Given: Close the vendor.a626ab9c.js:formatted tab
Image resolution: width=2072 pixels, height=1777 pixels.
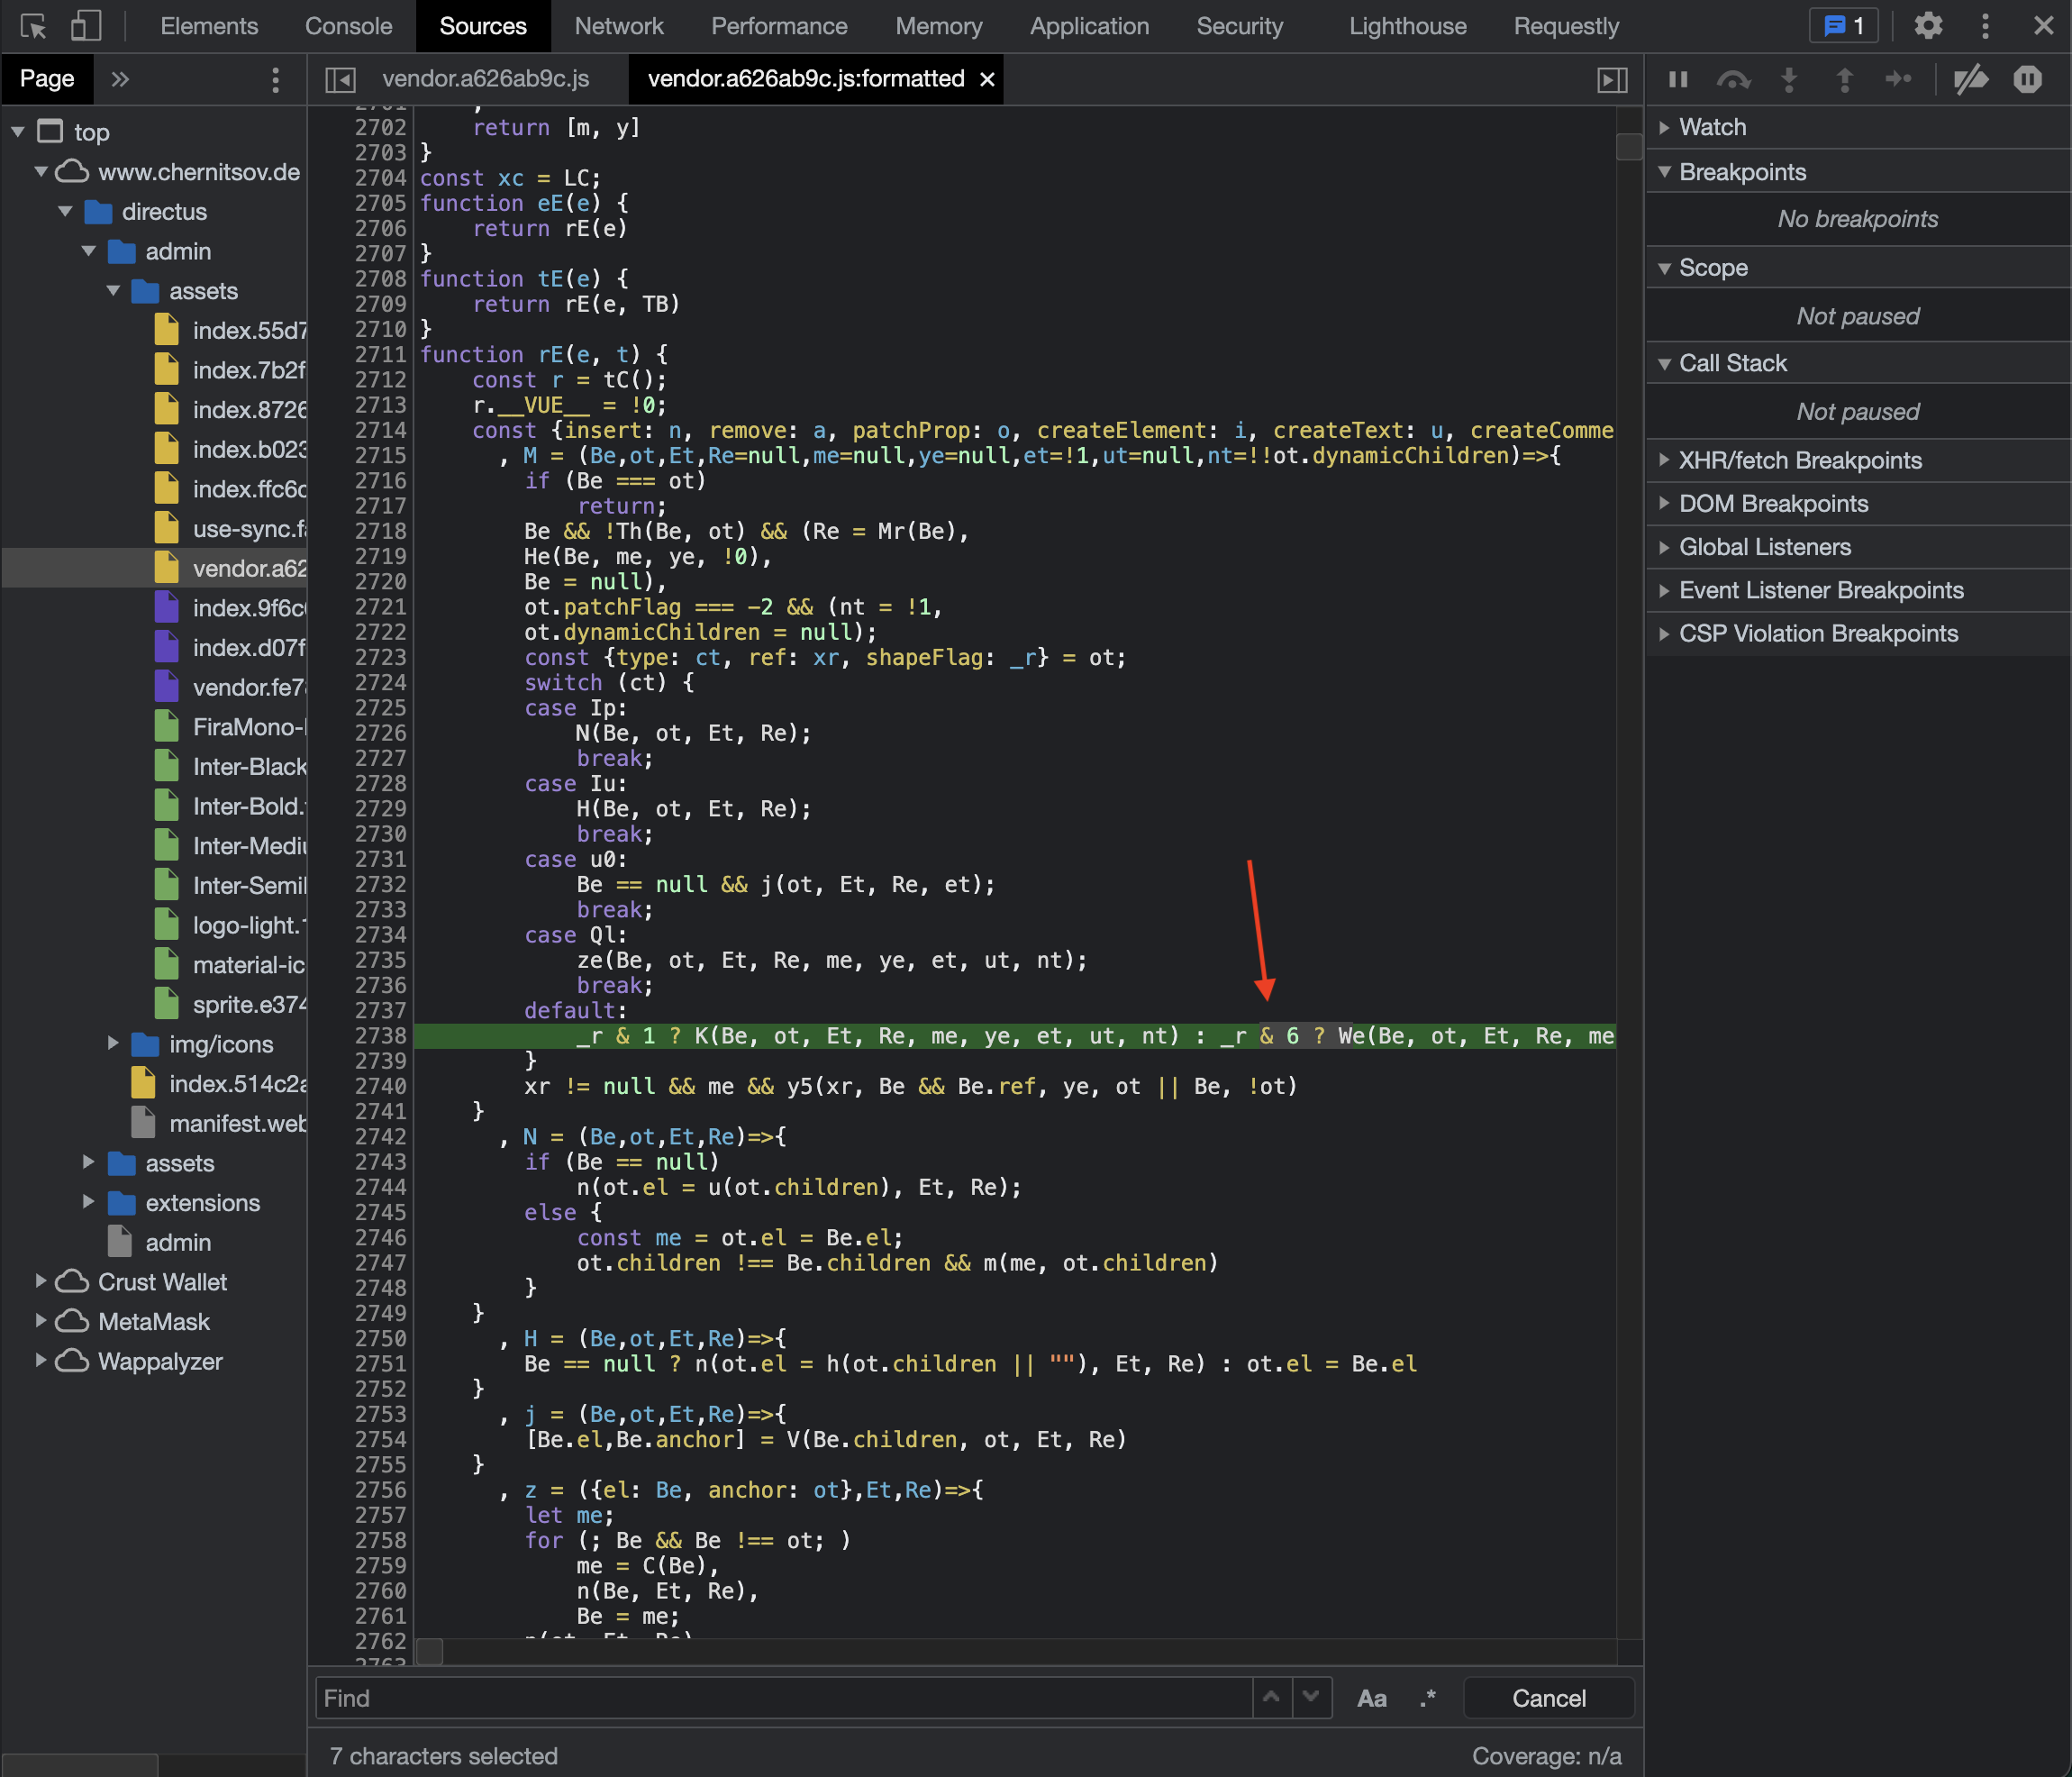Looking at the screenshot, I should pos(987,79).
